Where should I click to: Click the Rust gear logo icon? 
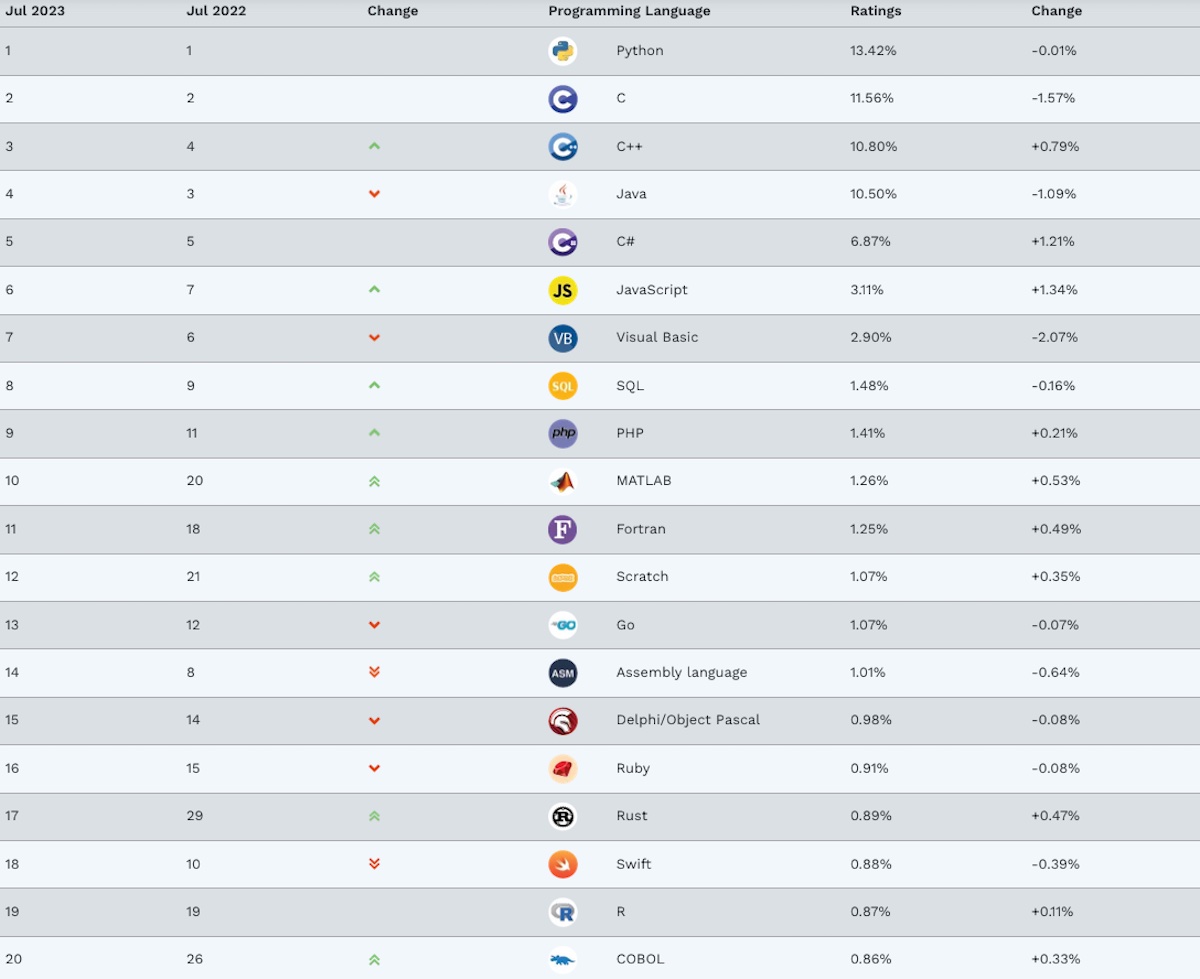[563, 816]
